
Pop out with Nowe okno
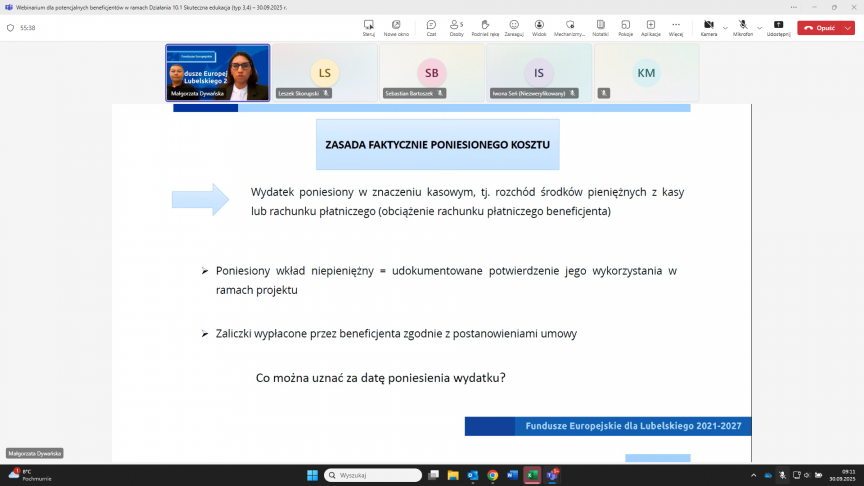(396, 27)
